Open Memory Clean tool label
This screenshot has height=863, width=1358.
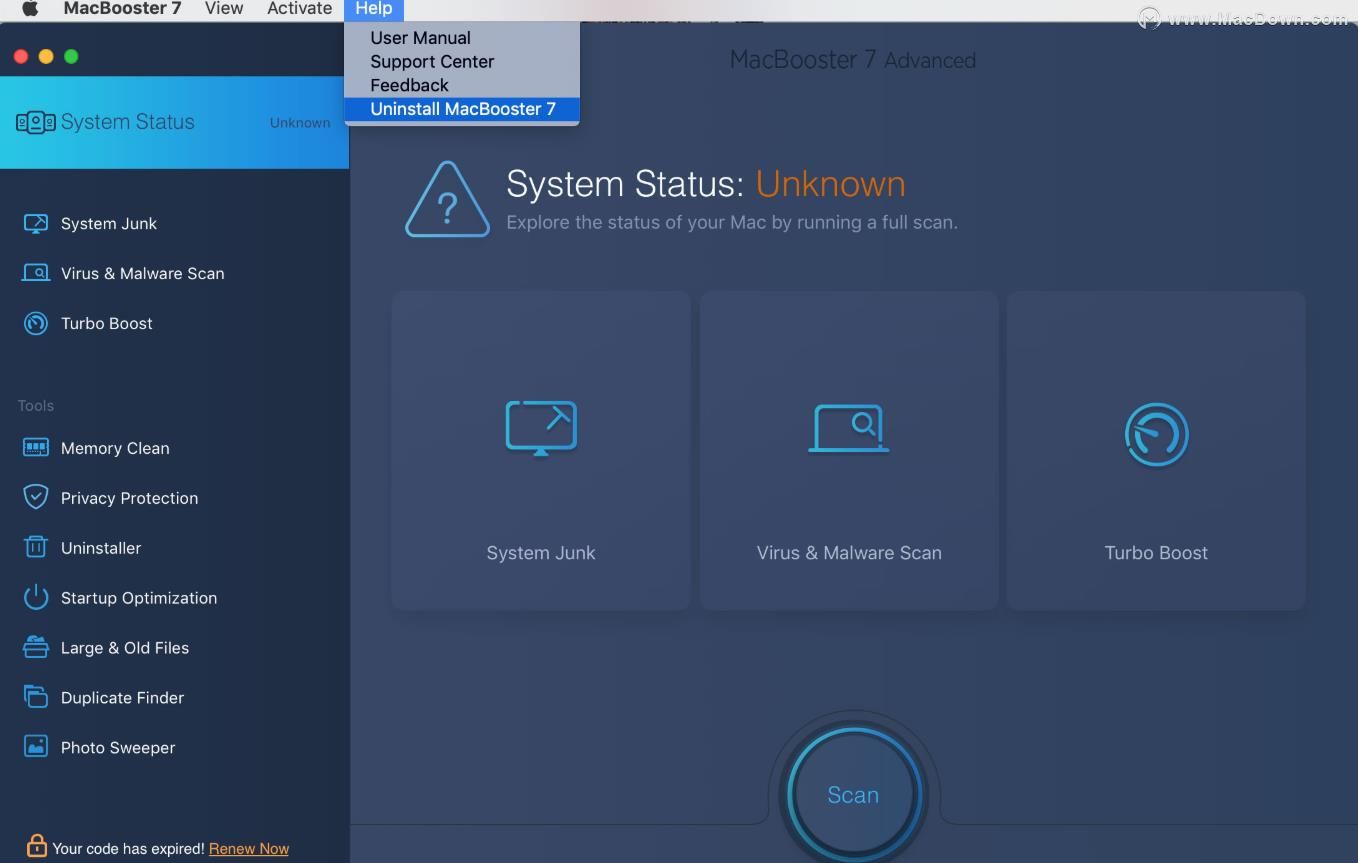[115, 448]
